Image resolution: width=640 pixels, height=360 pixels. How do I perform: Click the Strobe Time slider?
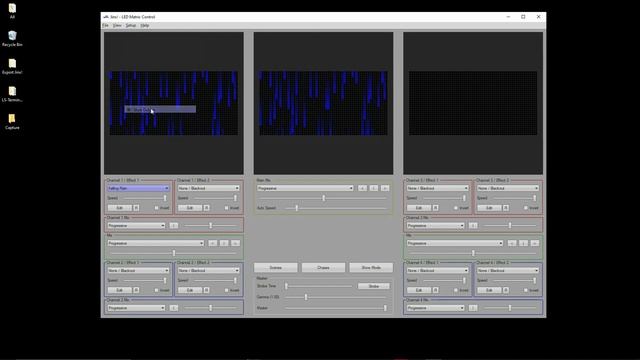tap(319, 286)
